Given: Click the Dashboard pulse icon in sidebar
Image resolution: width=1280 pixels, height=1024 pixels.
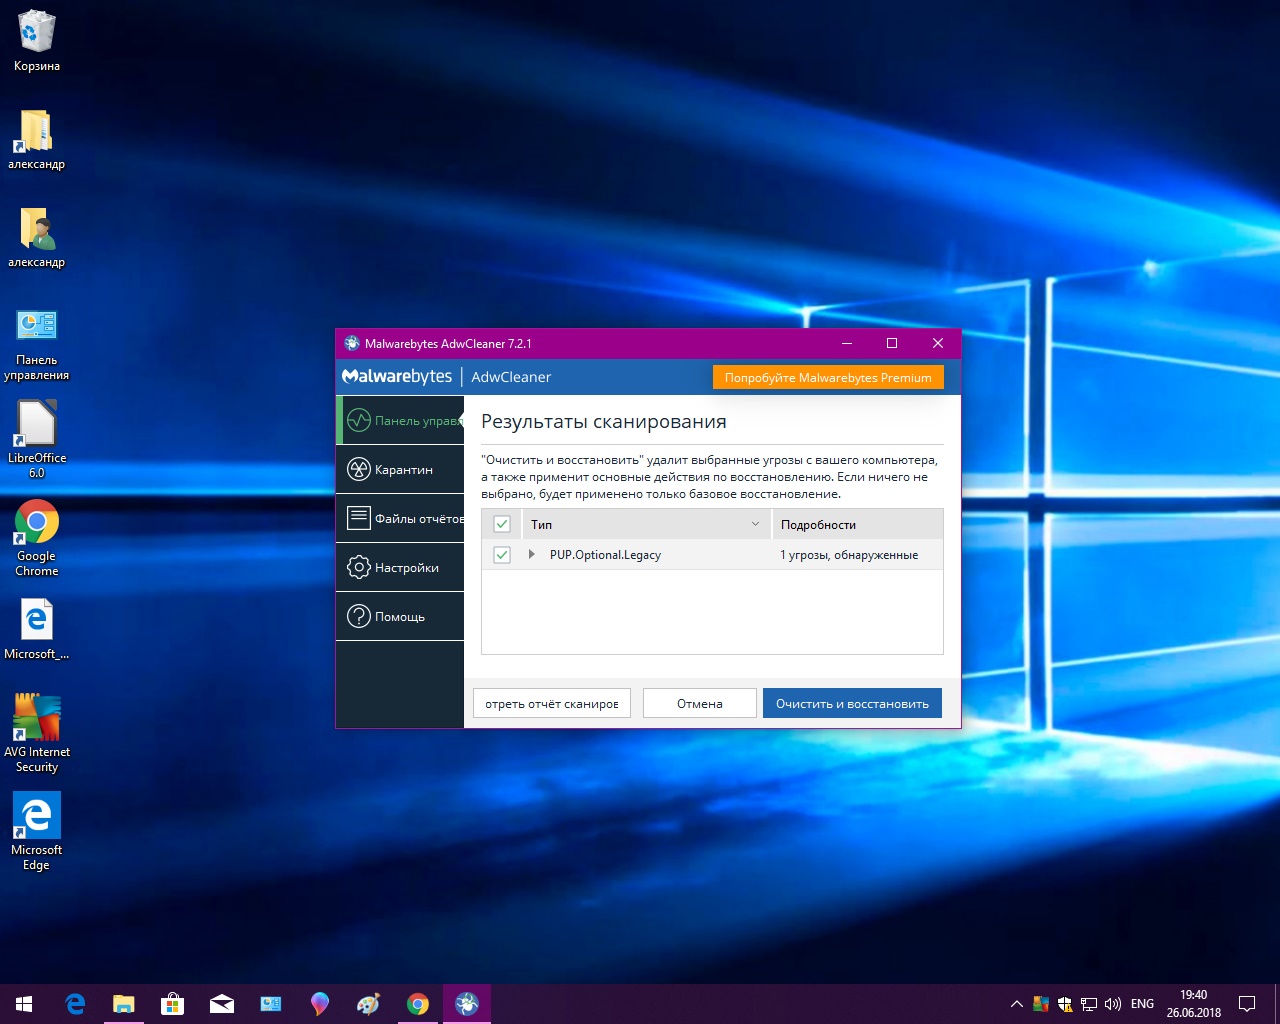Looking at the screenshot, I should point(359,421).
